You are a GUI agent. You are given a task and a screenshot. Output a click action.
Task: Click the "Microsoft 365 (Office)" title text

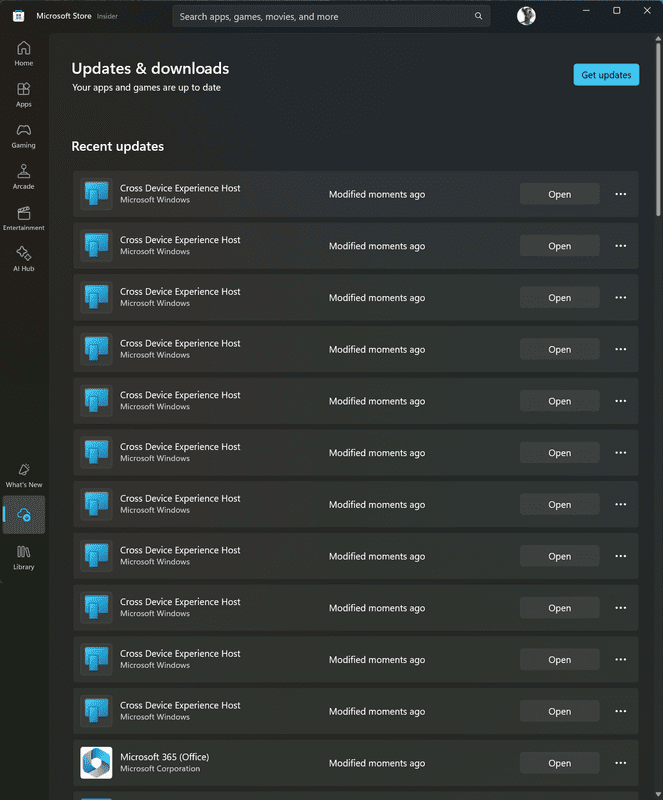[164, 757]
